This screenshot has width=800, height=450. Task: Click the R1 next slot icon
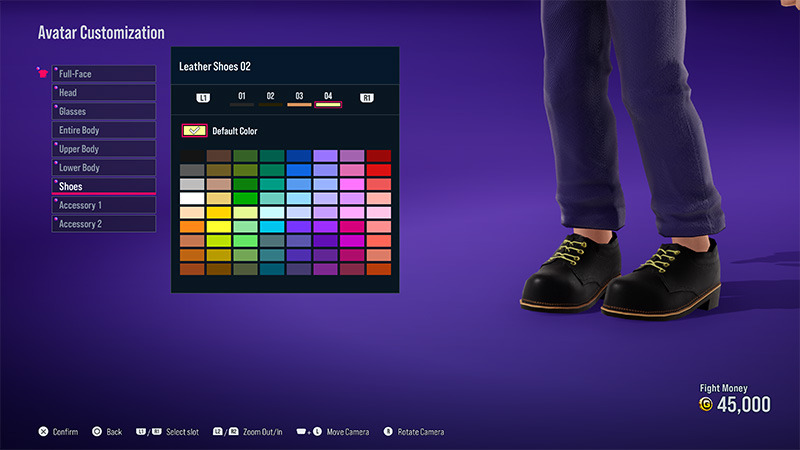pyautogui.click(x=367, y=97)
